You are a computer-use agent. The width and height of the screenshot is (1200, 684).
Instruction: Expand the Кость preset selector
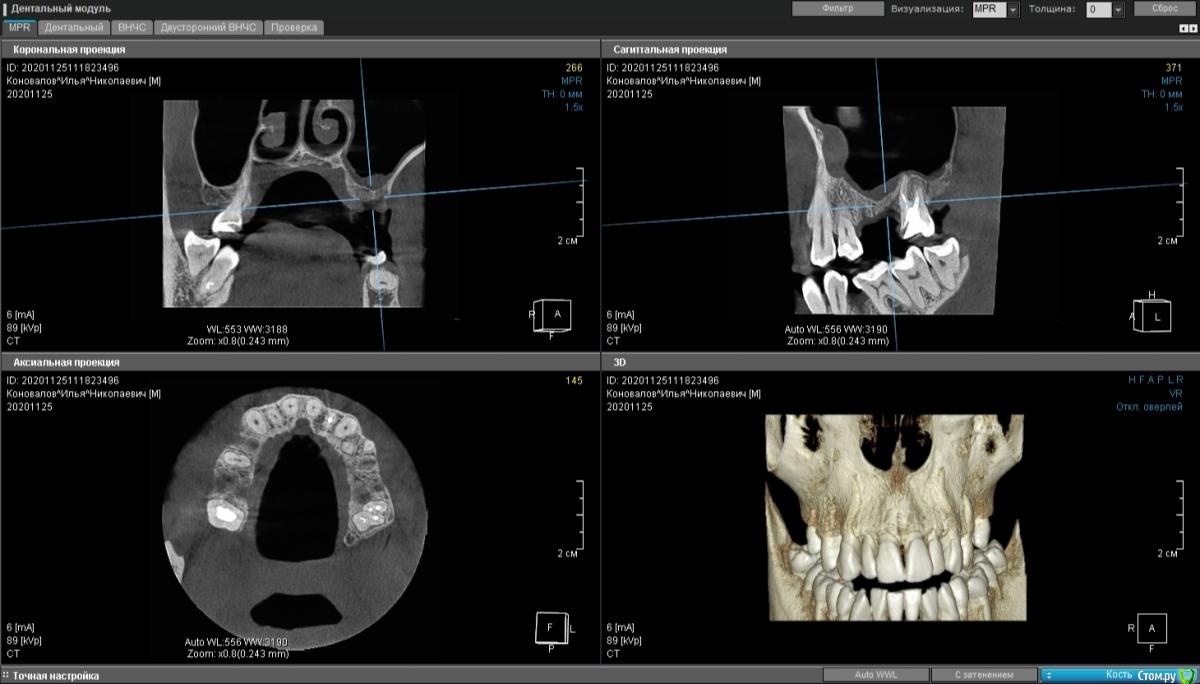click(x=1048, y=675)
